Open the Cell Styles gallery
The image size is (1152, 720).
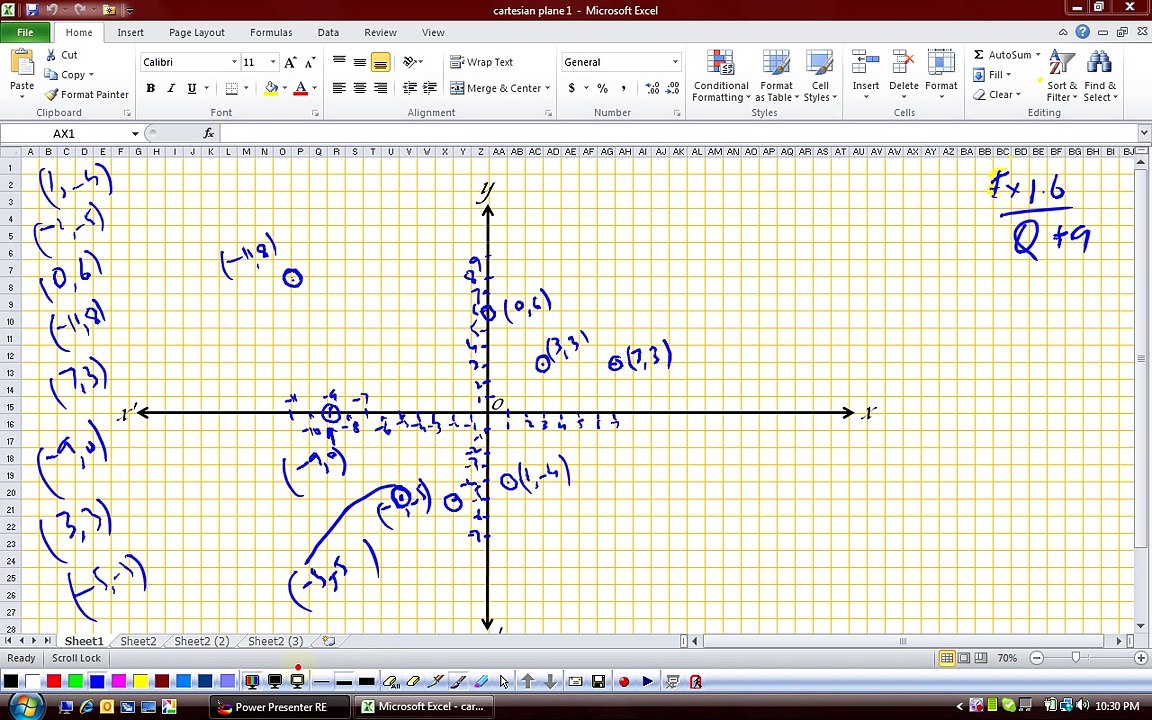820,76
